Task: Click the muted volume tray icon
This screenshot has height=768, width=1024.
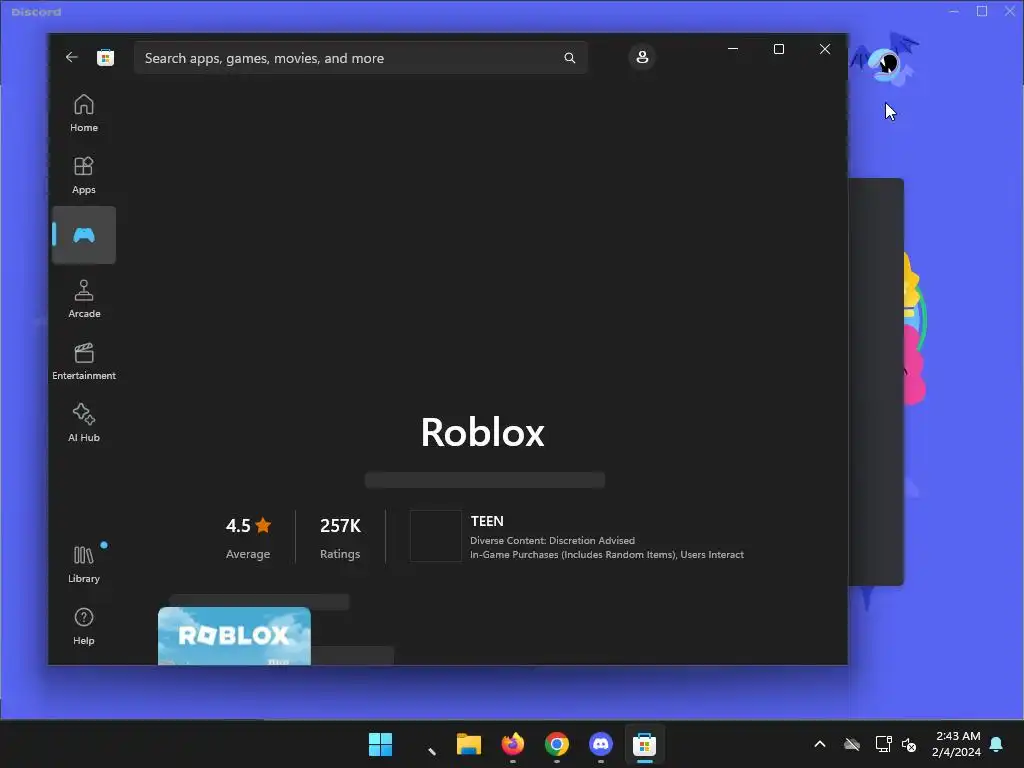Action: pyautogui.click(x=909, y=744)
